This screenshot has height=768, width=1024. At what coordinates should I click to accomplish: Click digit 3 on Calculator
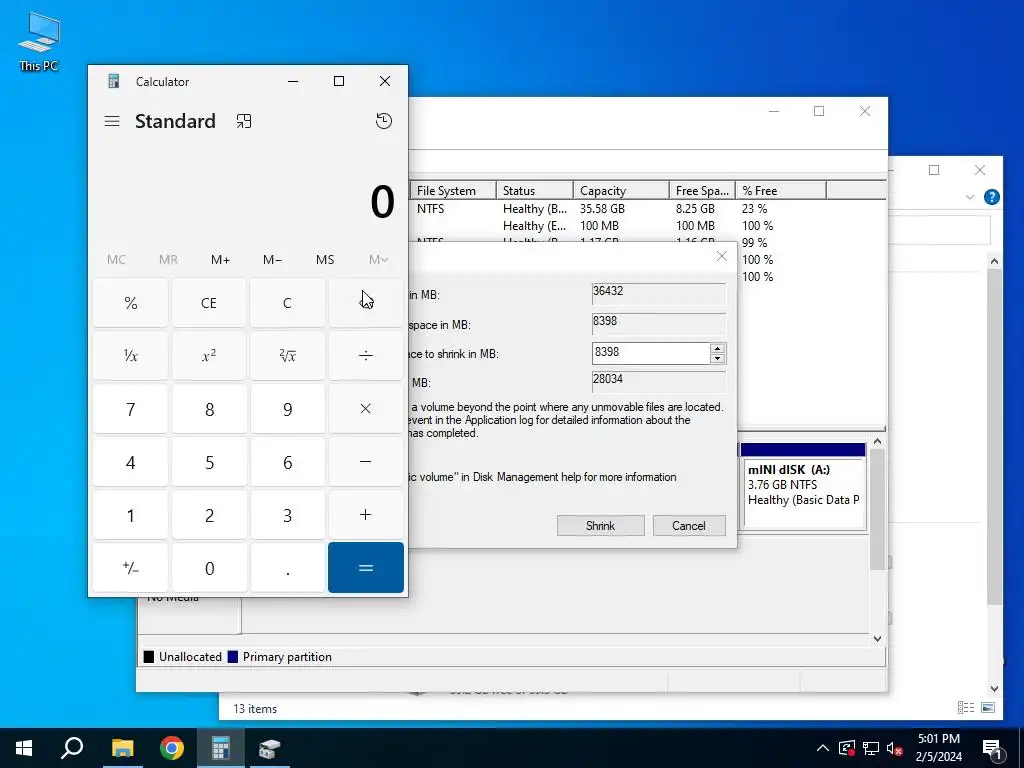click(x=287, y=515)
